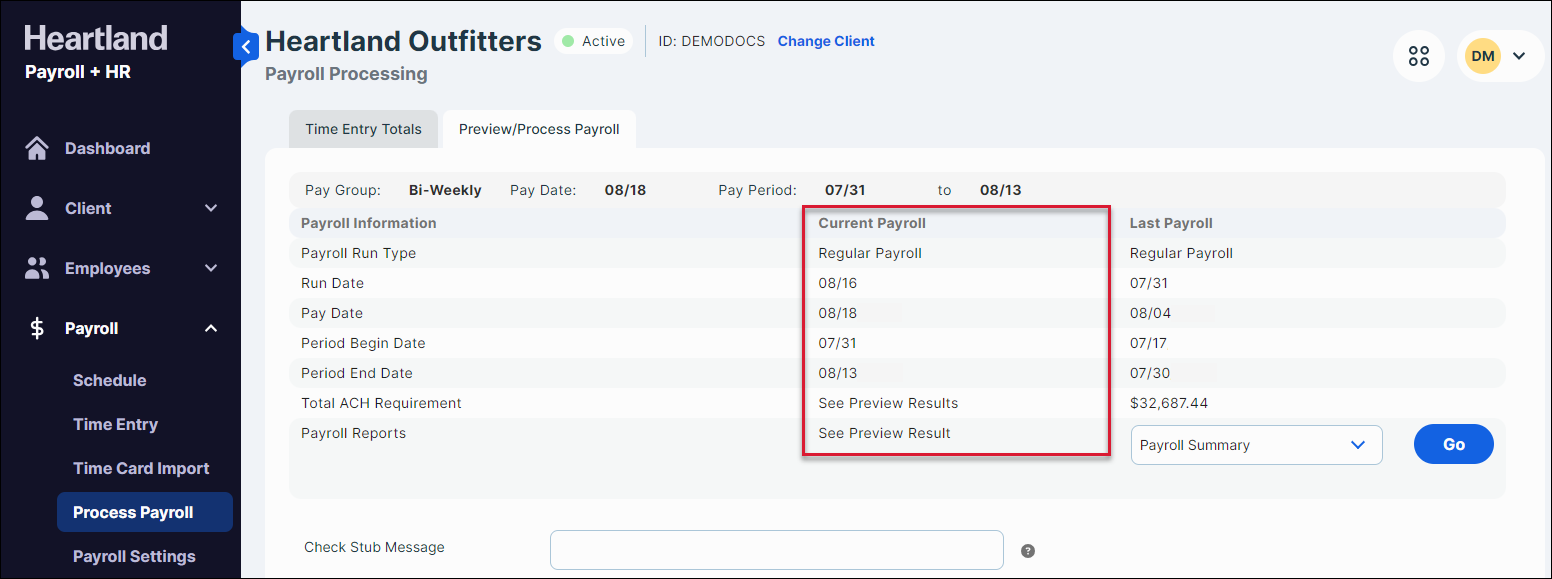
Task: Click the Last Payroll ACH amount $32,687.44
Action: point(1169,403)
